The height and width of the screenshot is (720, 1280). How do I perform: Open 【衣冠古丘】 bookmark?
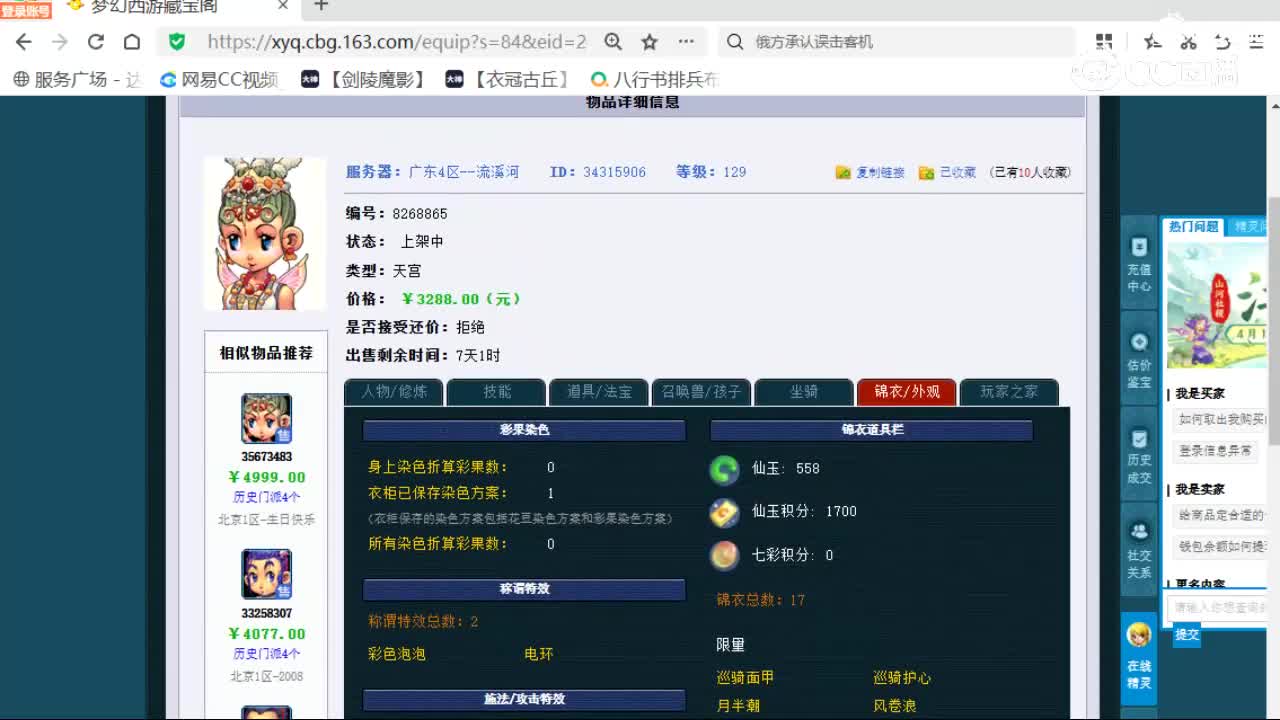click(509, 79)
